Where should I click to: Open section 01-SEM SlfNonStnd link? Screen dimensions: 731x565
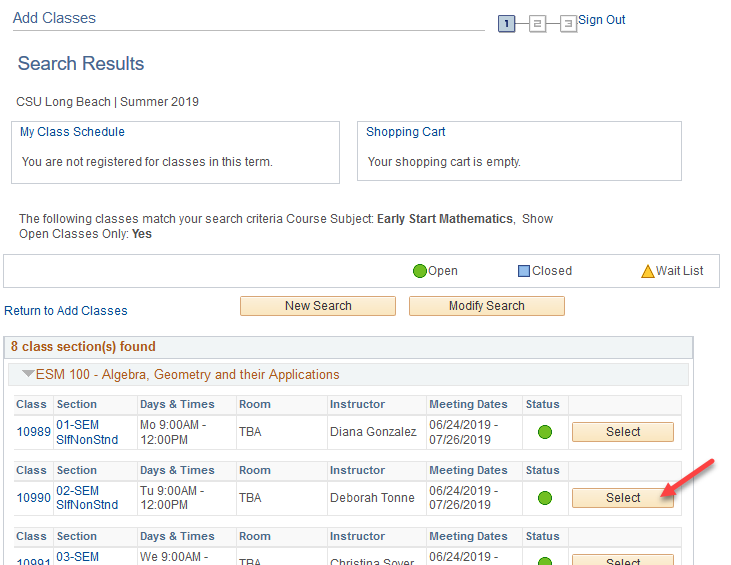pos(87,432)
